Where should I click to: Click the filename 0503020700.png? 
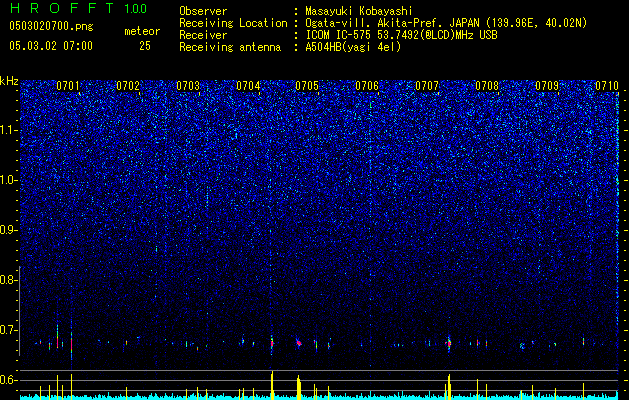(51, 26)
